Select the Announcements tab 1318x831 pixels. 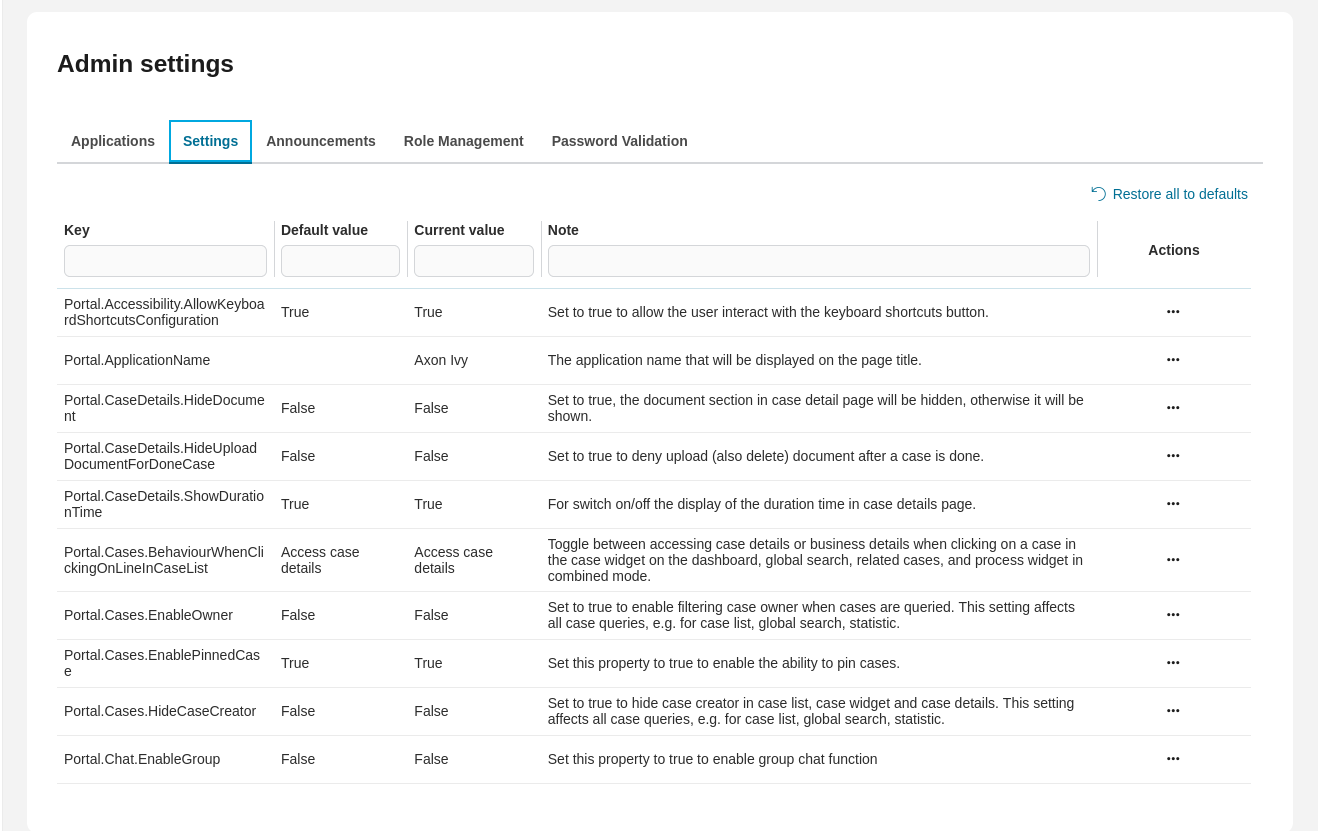point(321,141)
